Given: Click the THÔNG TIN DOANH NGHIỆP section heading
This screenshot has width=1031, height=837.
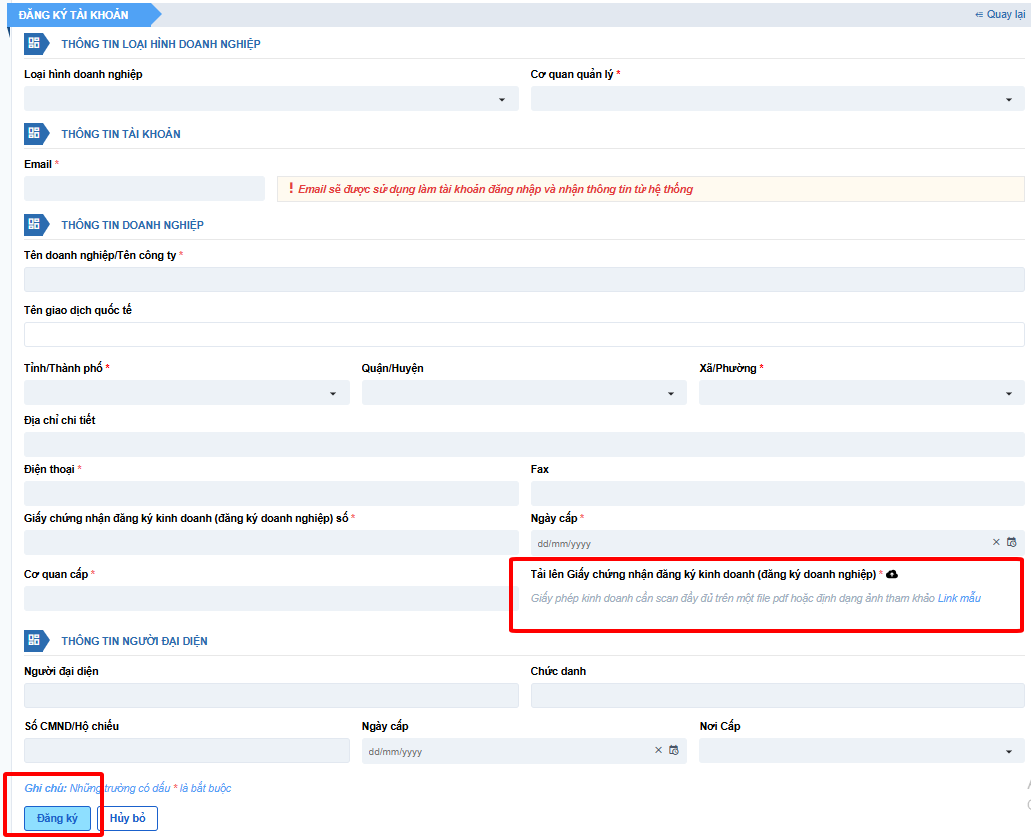Looking at the screenshot, I should tap(132, 225).
